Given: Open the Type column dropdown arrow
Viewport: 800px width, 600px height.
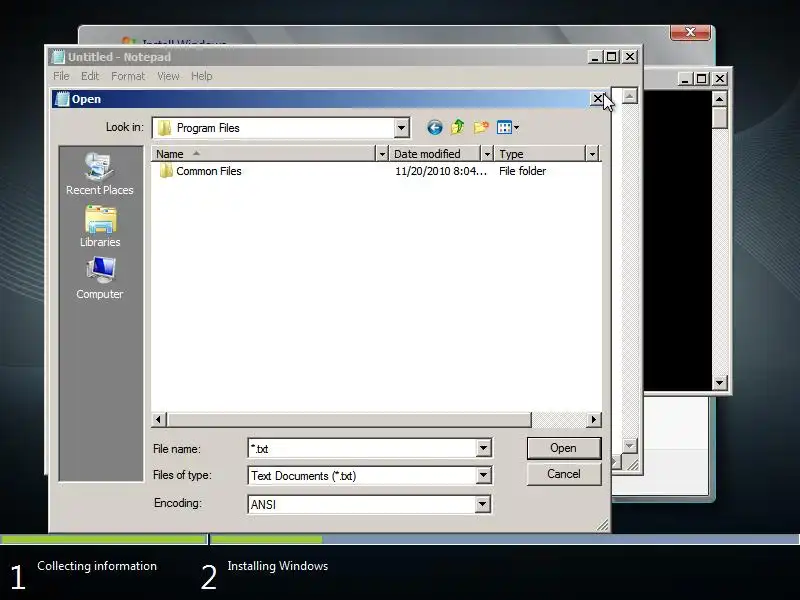Looking at the screenshot, I should click(x=592, y=154).
